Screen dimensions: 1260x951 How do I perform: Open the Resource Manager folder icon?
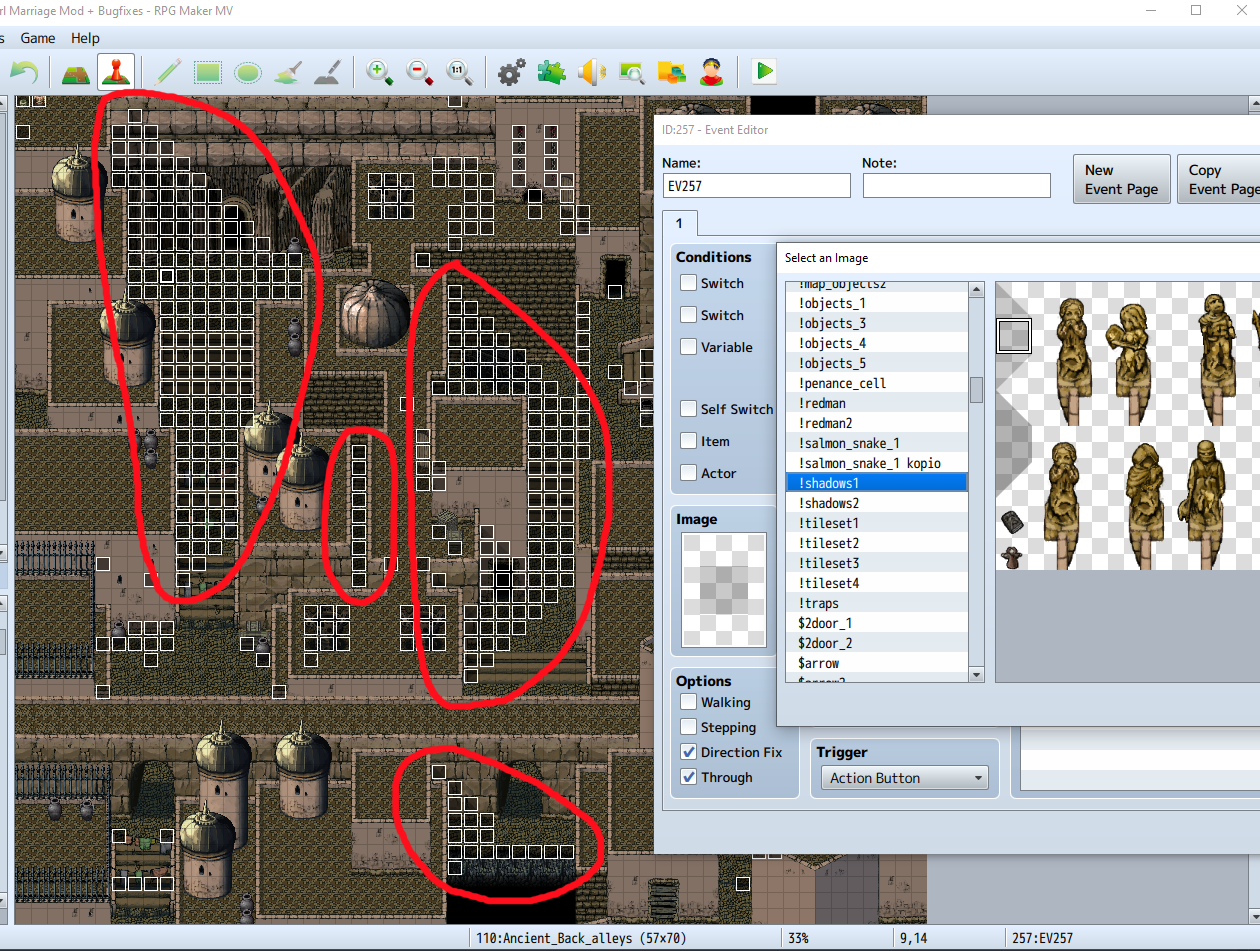(x=671, y=72)
